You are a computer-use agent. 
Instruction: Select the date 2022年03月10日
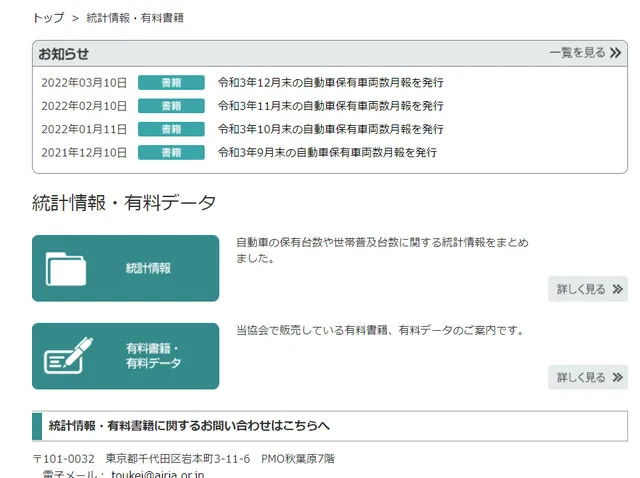84,83
